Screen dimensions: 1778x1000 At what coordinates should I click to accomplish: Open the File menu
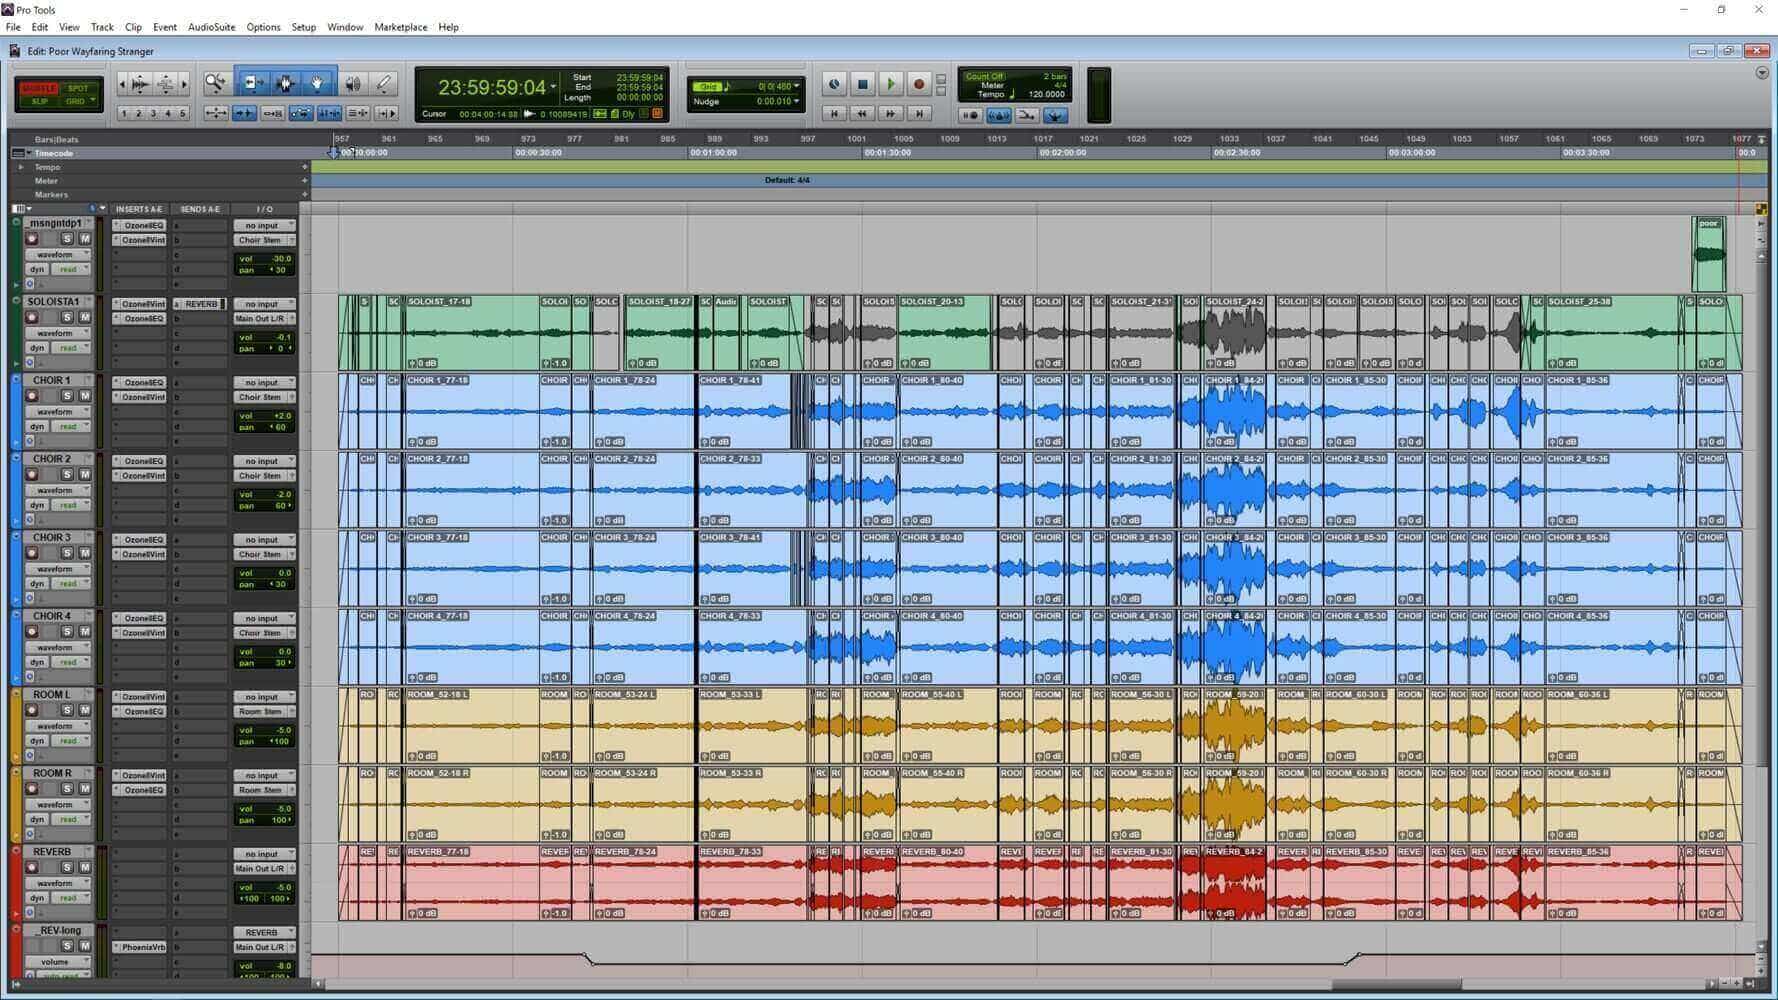point(13,27)
